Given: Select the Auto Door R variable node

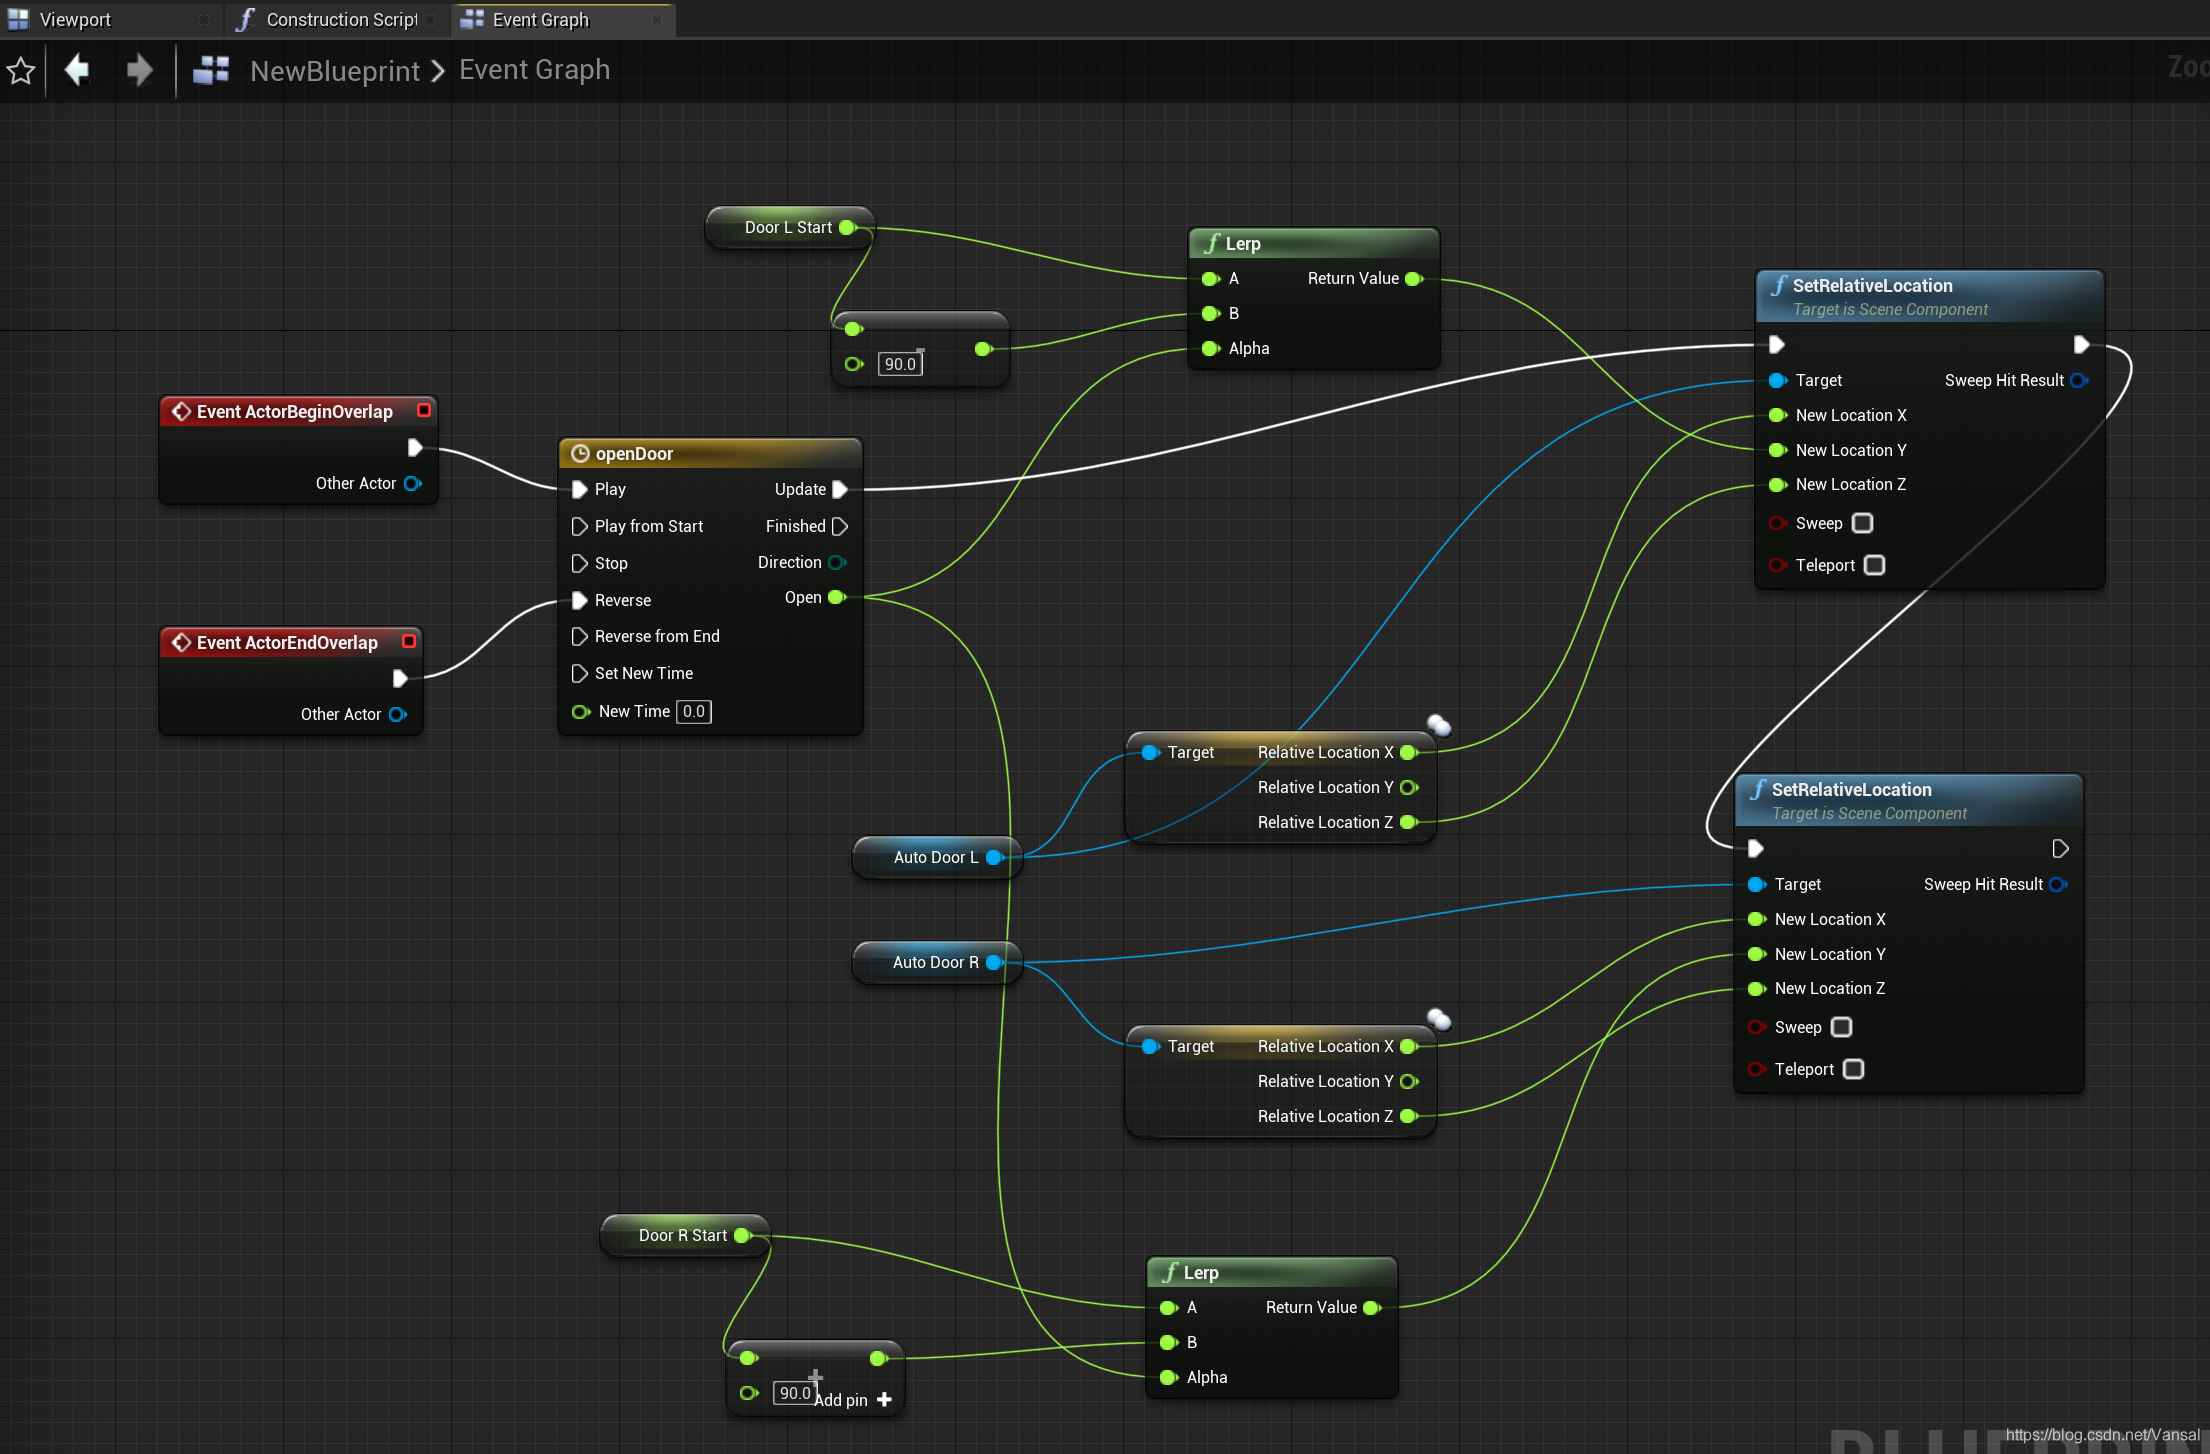Looking at the screenshot, I should pyautogui.click(x=936, y=962).
